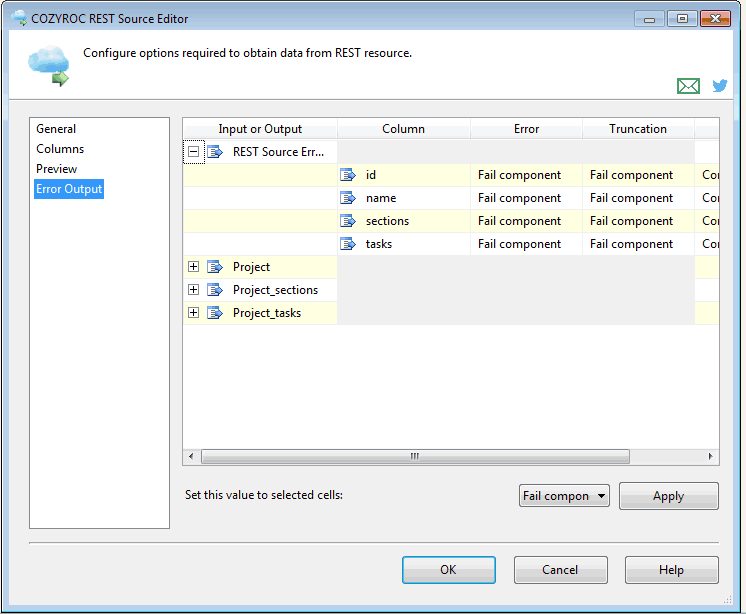The image size is (746, 614).
Task: Click the output icon beside Project
Action: point(215,267)
